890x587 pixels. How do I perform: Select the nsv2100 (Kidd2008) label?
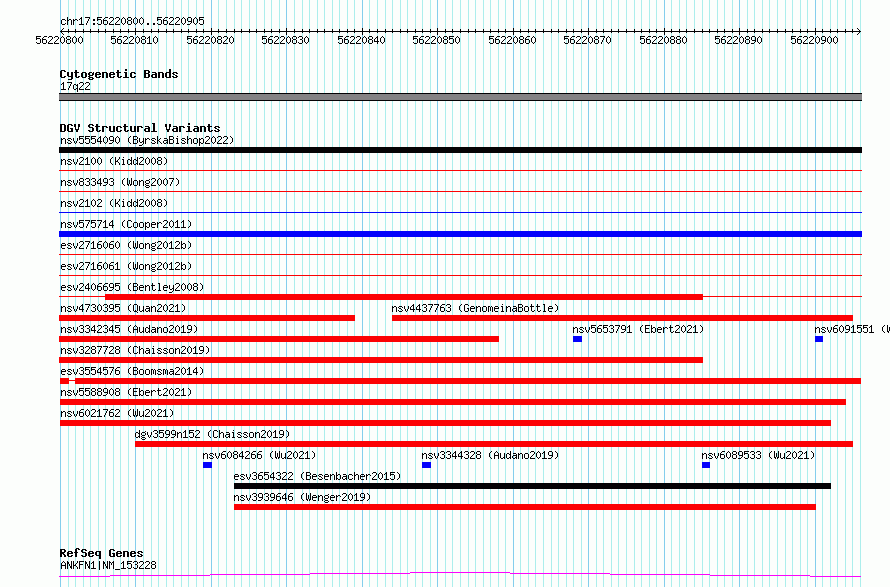114,161
